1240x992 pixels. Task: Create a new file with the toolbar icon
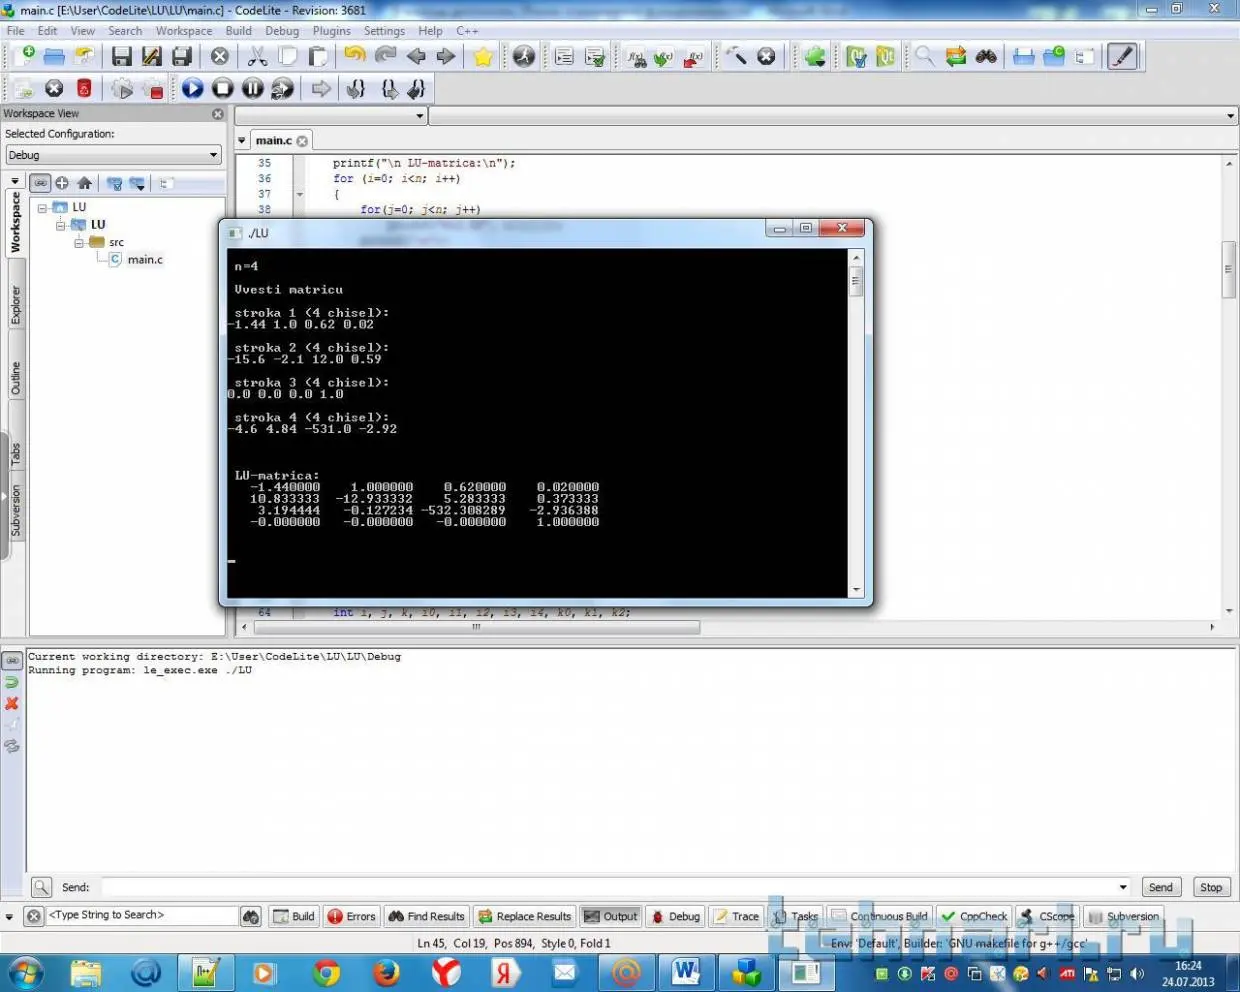tap(23, 56)
